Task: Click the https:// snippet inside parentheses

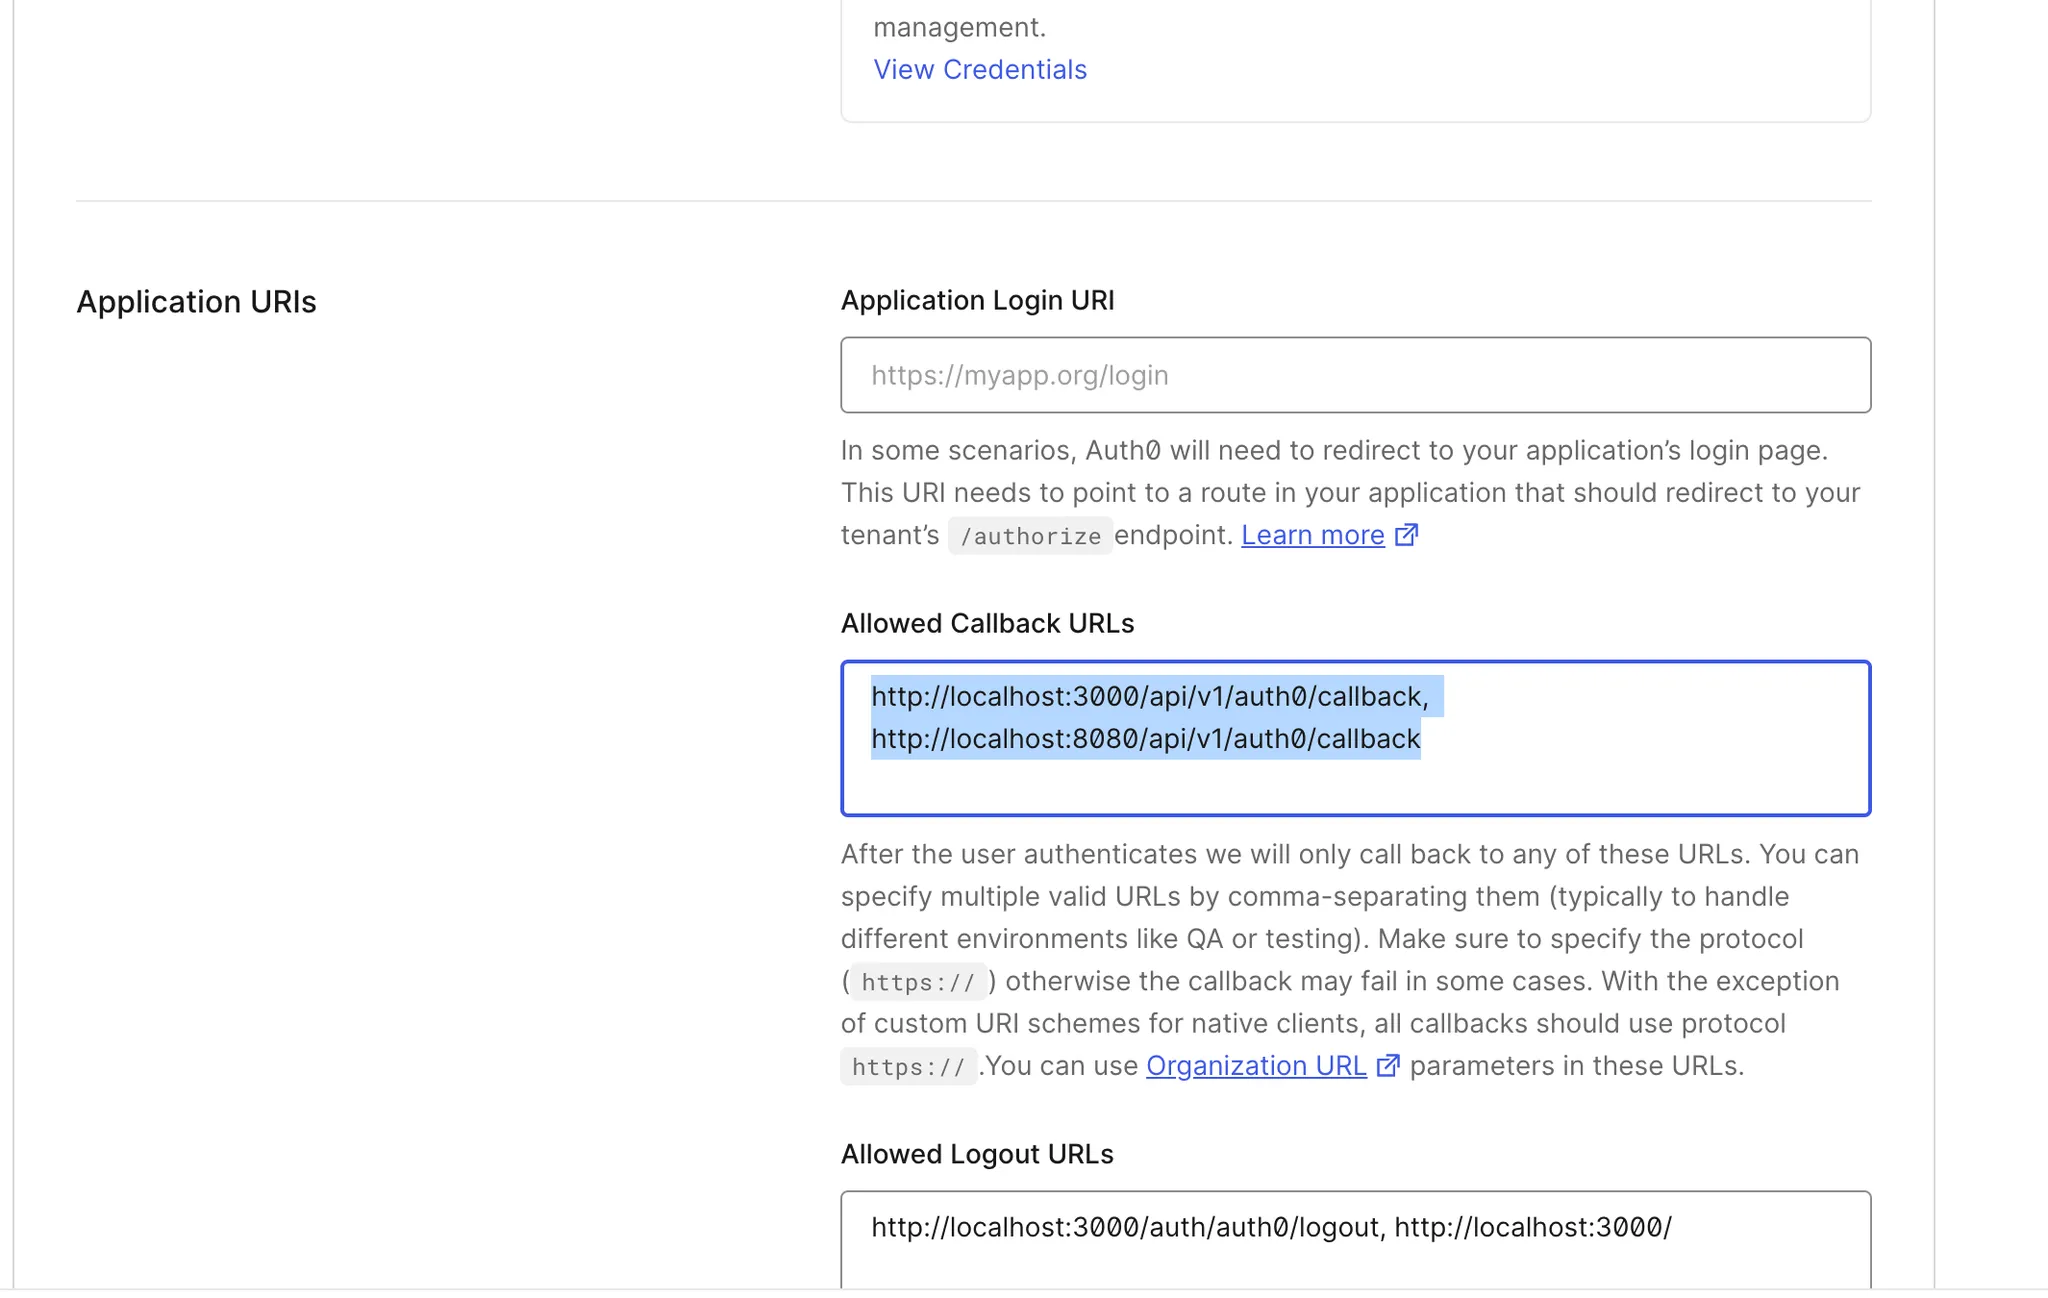Action: click(x=918, y=983)
